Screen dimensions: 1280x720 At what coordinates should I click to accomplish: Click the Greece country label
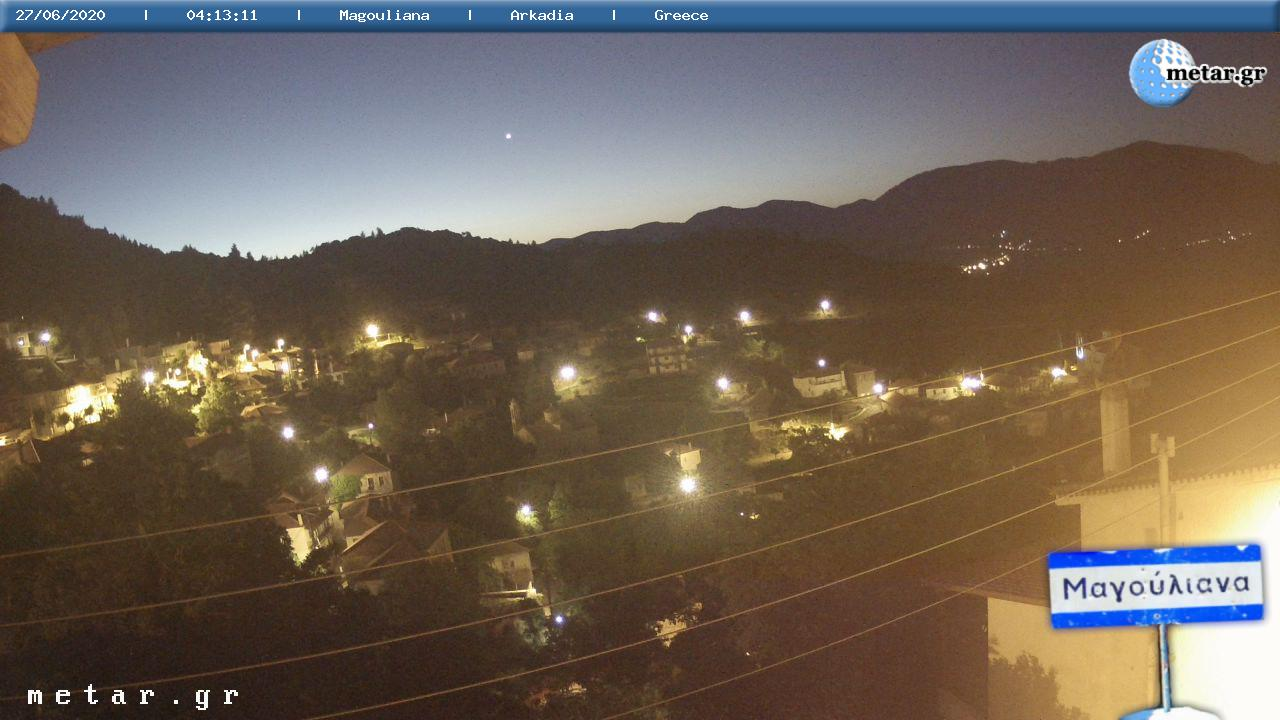point(681,15)
